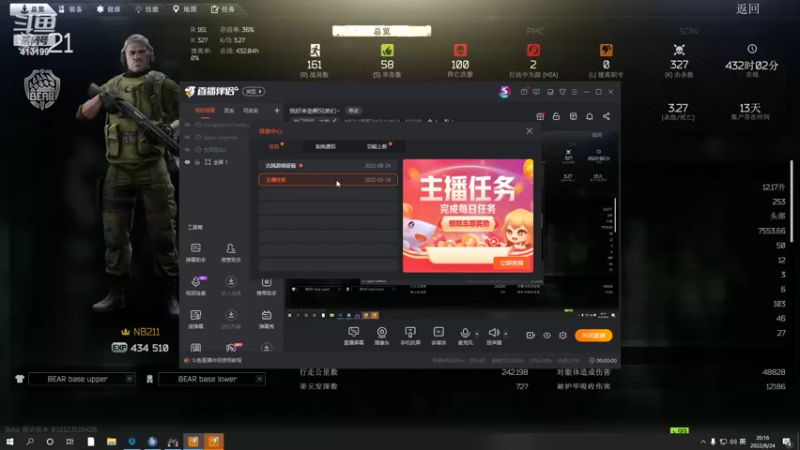Open the usage tutorial link in app footer
Screen dimensions: 800x450
[x=217, y=360]
